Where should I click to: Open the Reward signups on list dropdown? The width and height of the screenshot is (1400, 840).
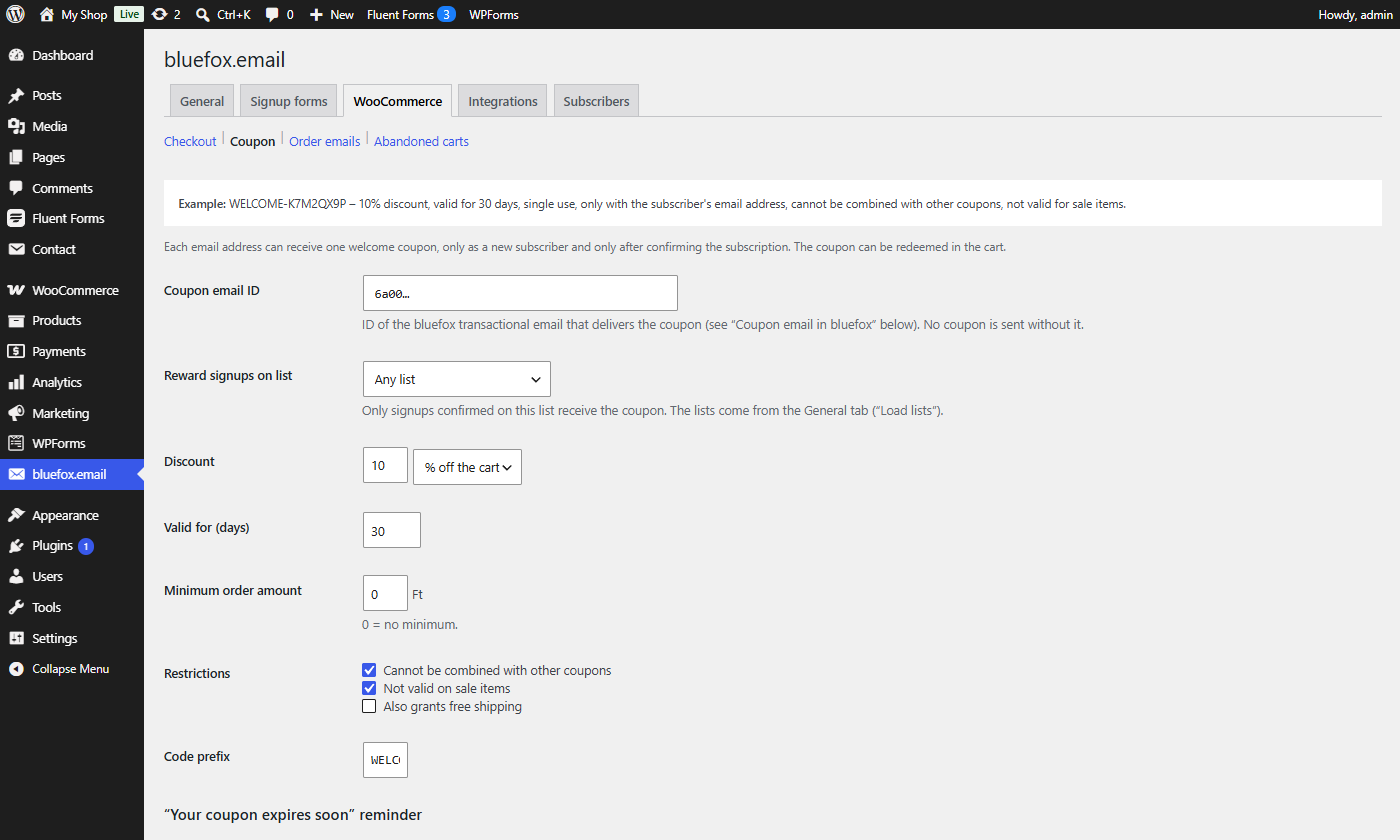point(457,379)
